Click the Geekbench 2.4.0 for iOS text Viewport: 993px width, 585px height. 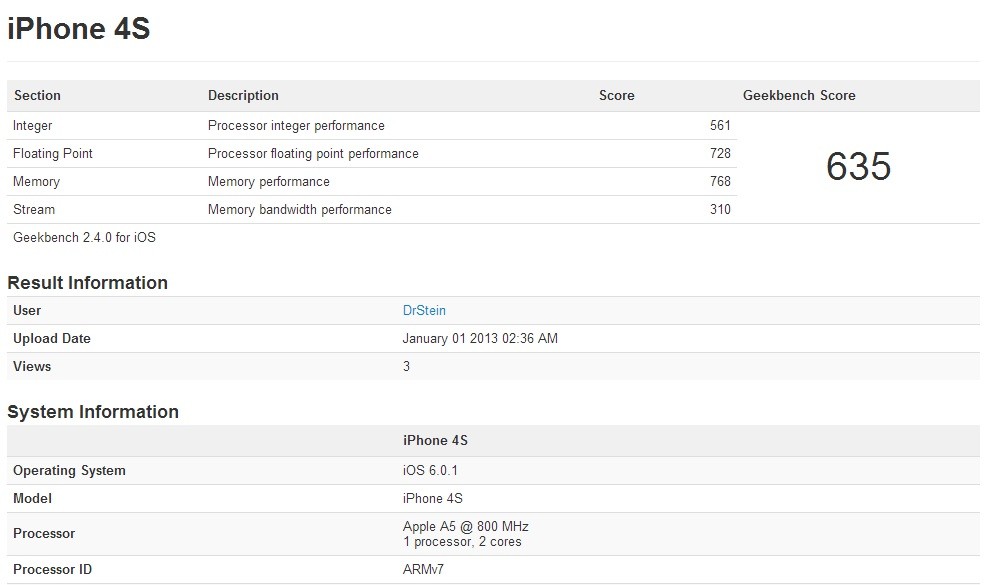point(84,238)
